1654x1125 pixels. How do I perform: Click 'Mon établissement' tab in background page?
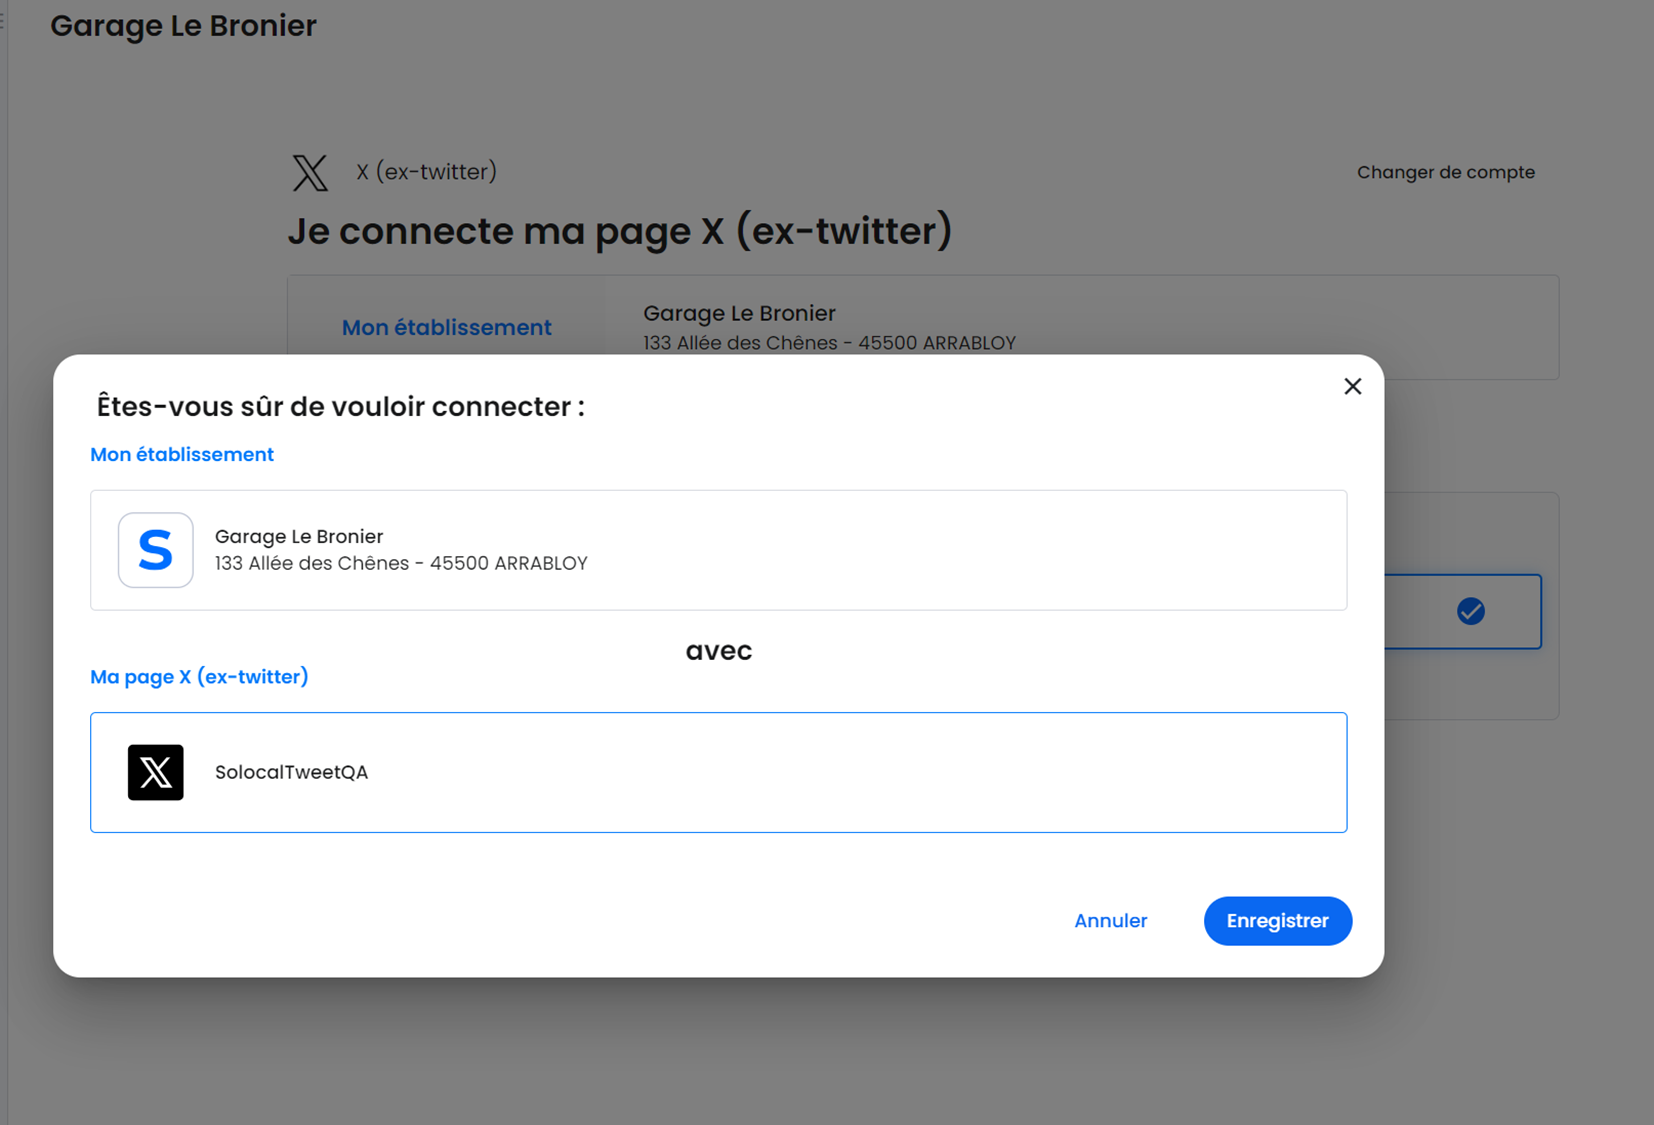(446, 327)
